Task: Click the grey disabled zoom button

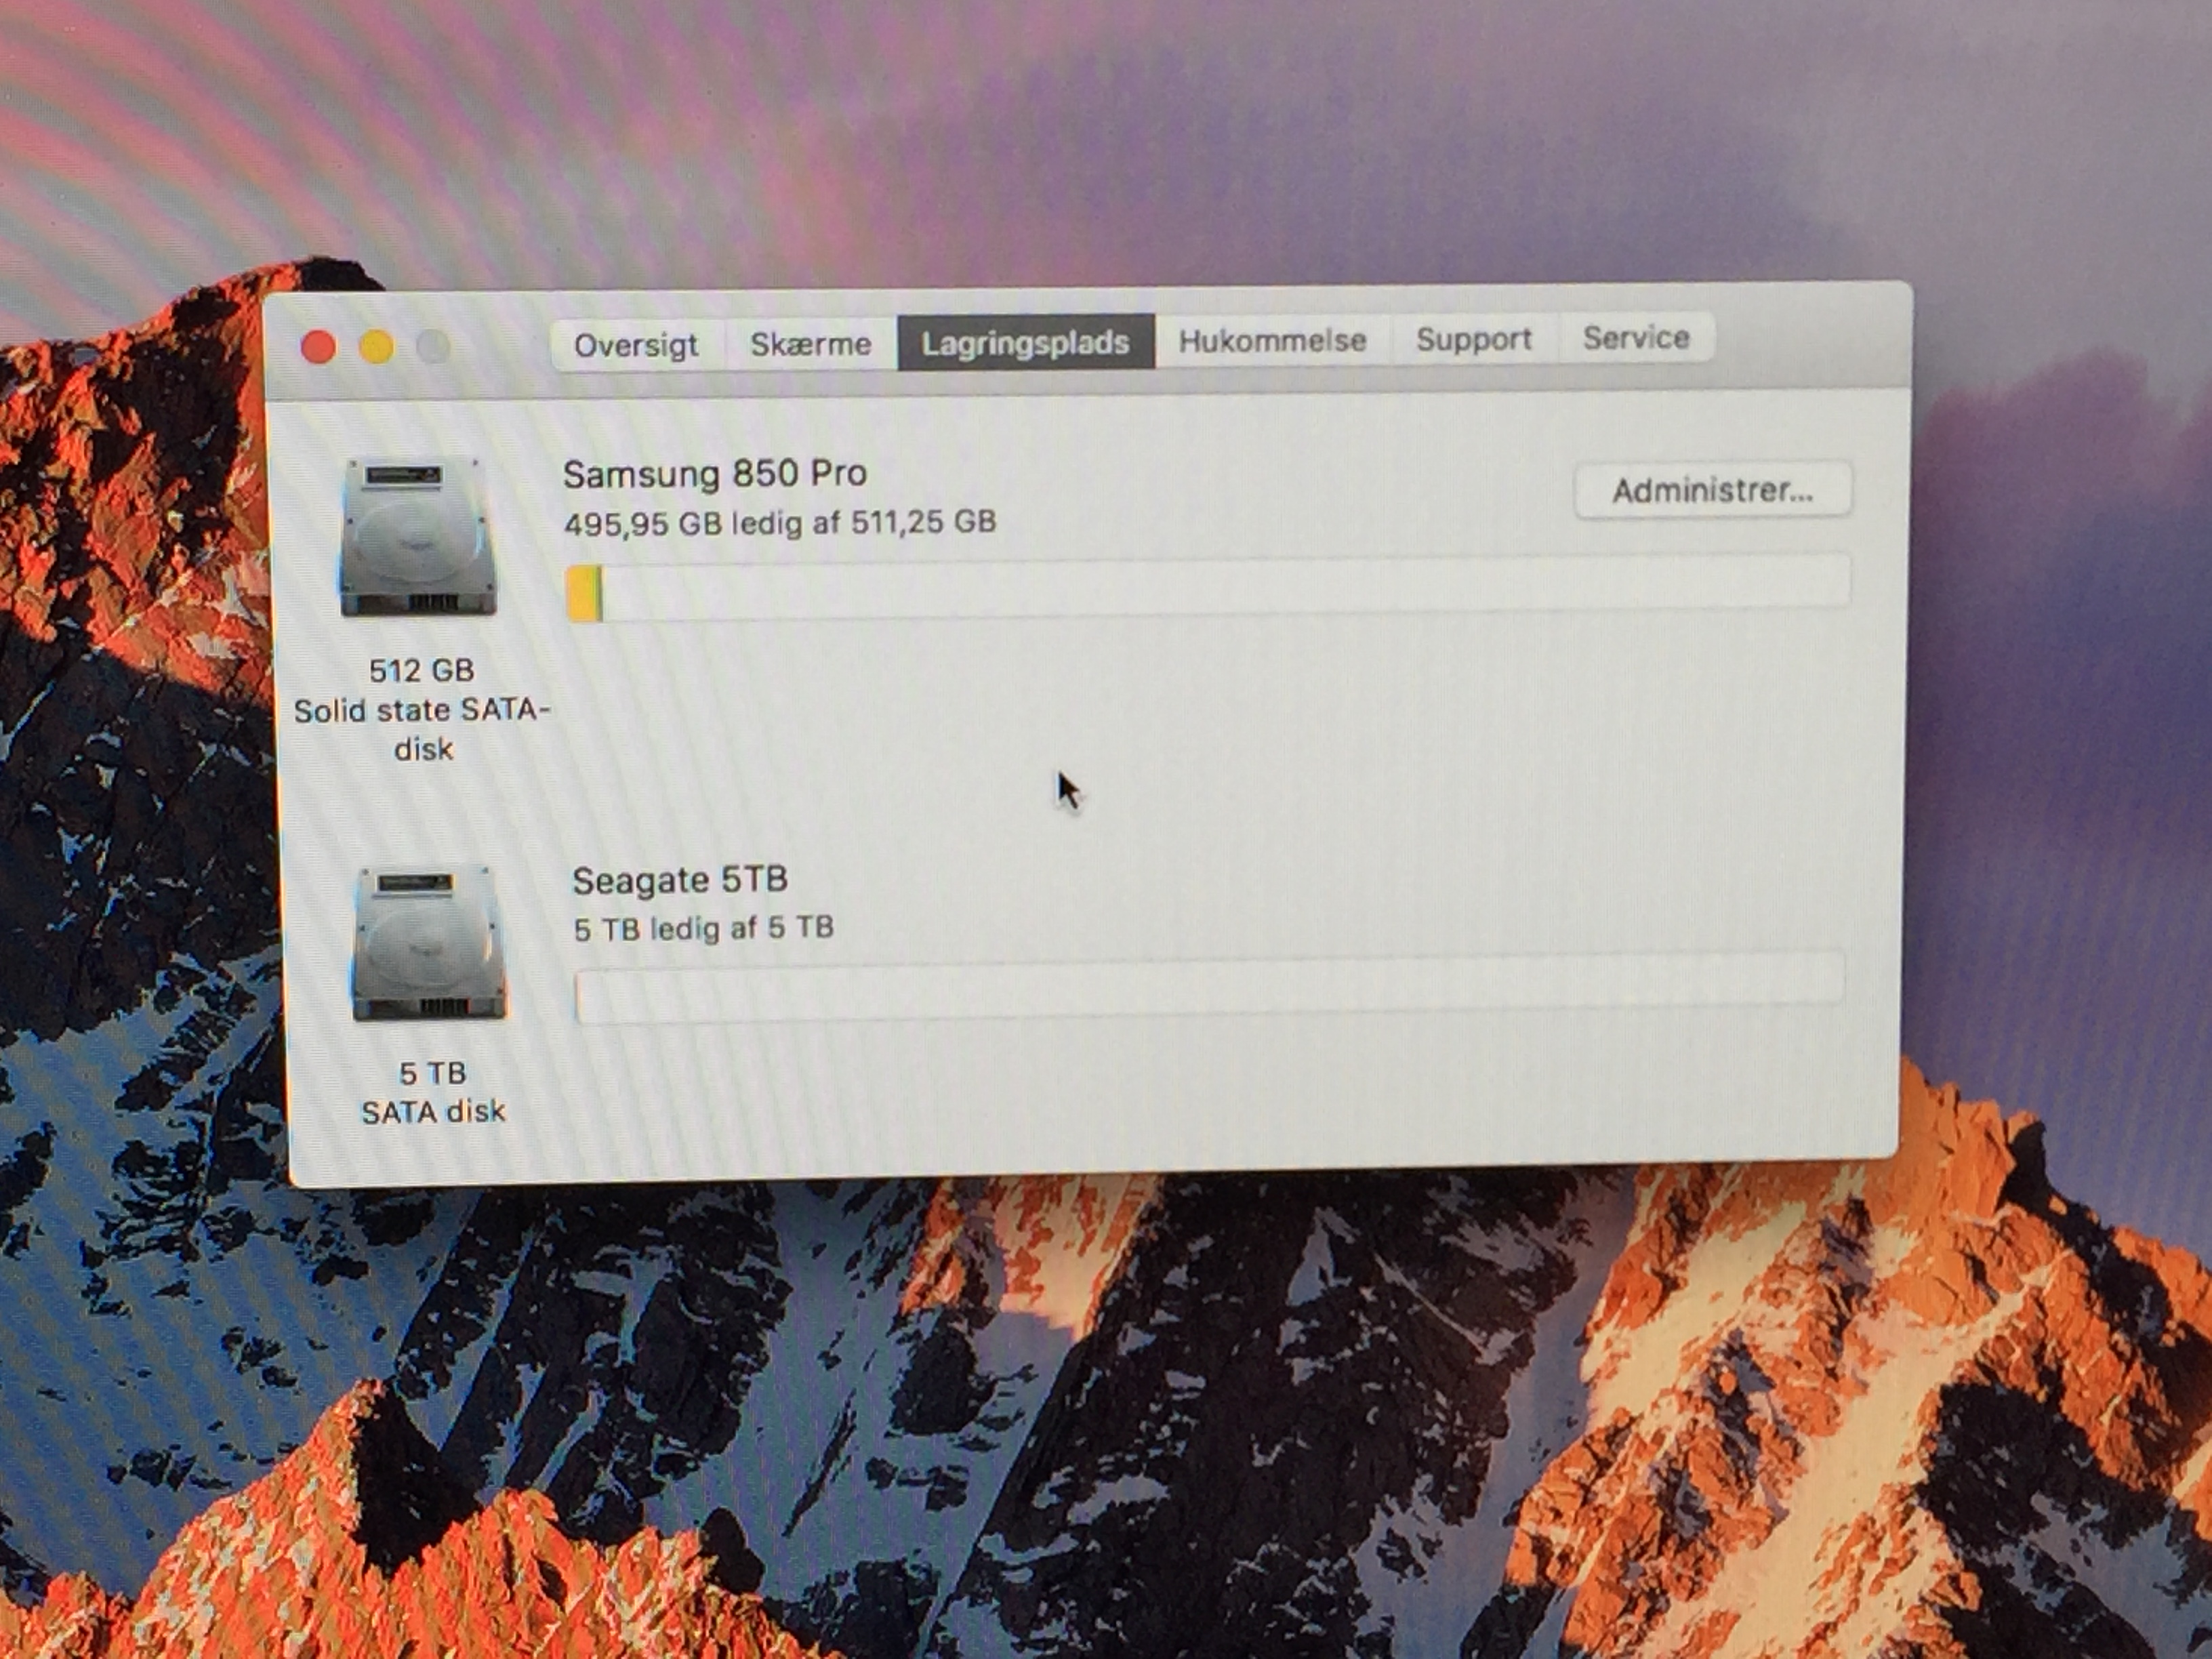Action: [x=434, y=347]
